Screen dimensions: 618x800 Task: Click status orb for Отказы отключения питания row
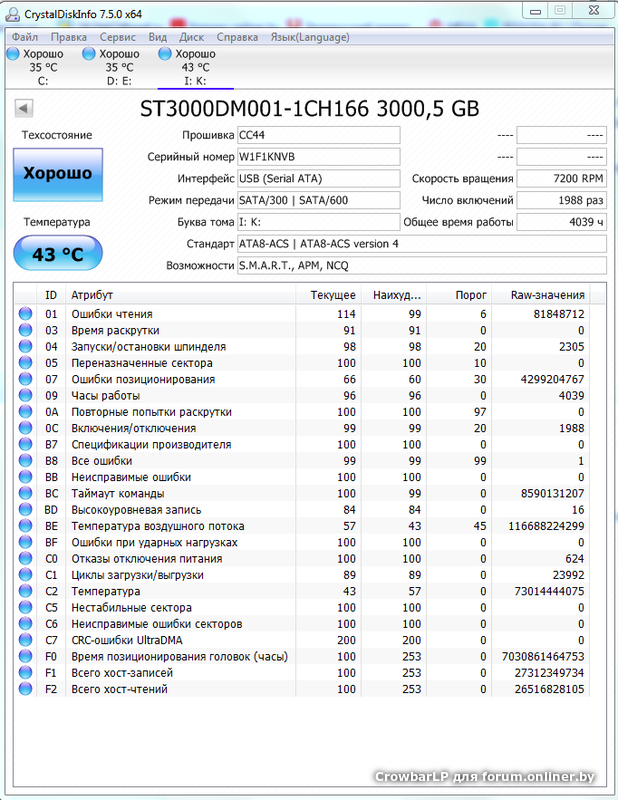pos(26,559)
